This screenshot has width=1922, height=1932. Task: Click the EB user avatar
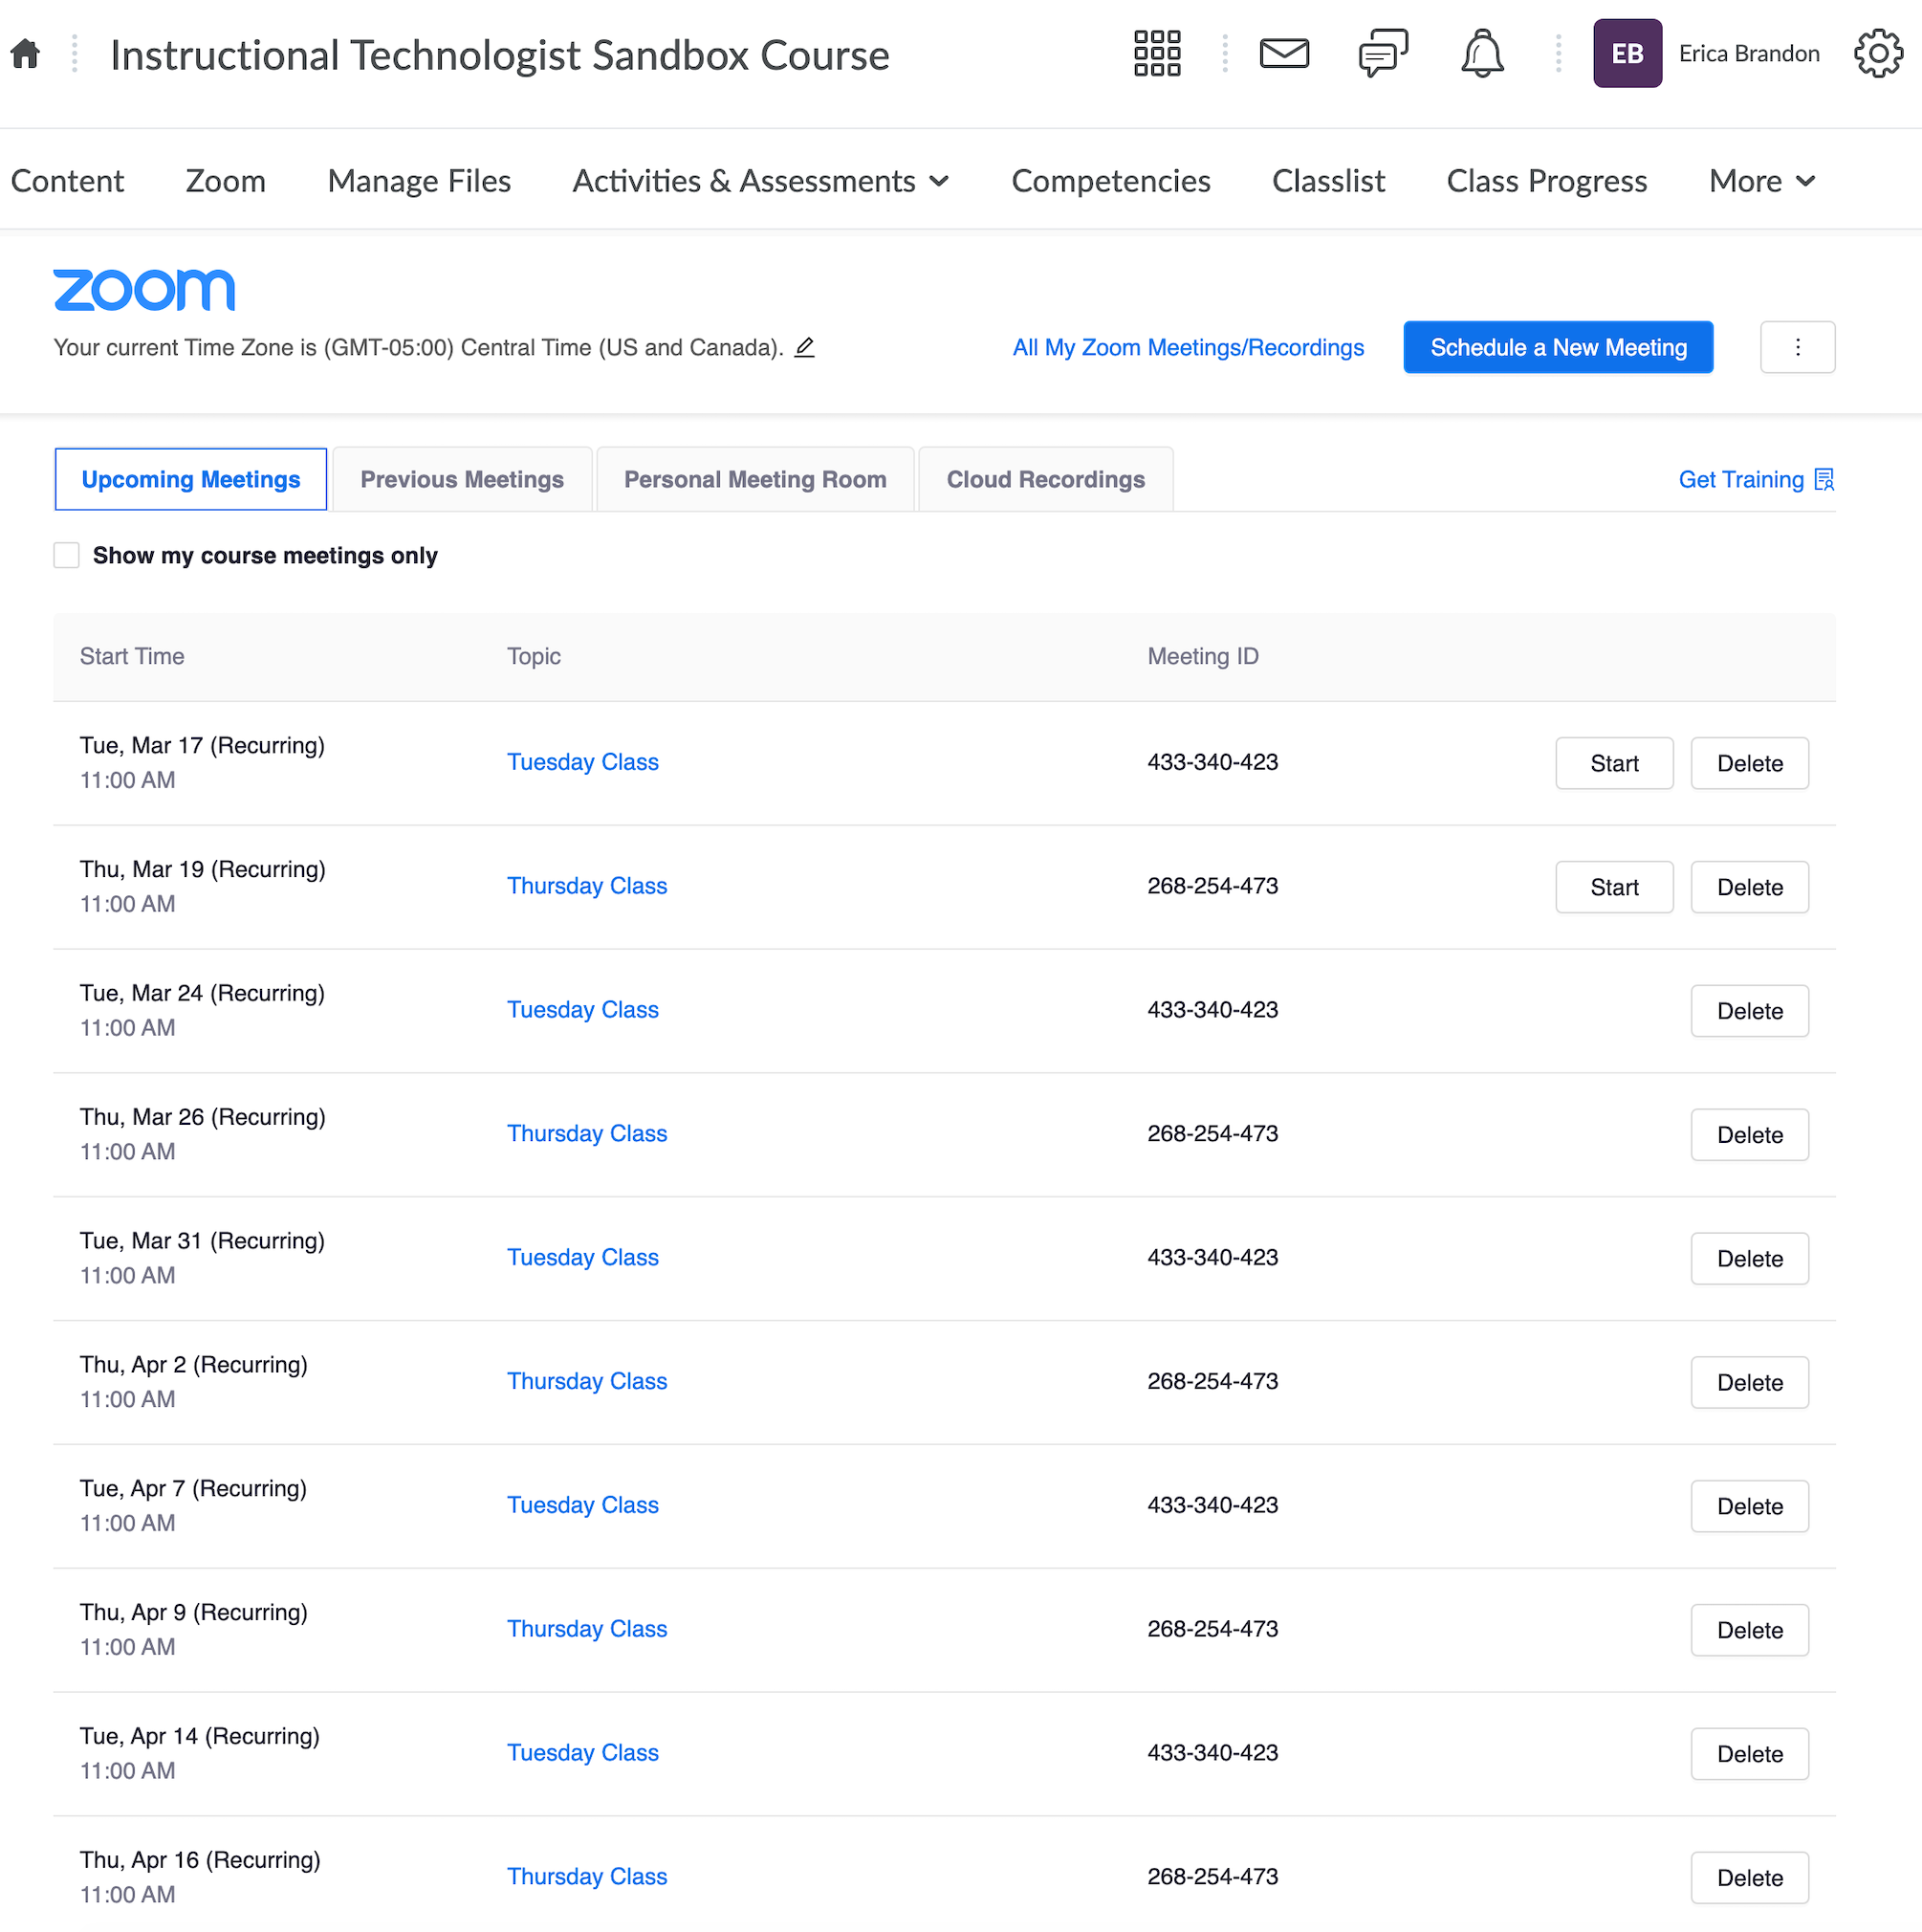tap(1627, 53)
